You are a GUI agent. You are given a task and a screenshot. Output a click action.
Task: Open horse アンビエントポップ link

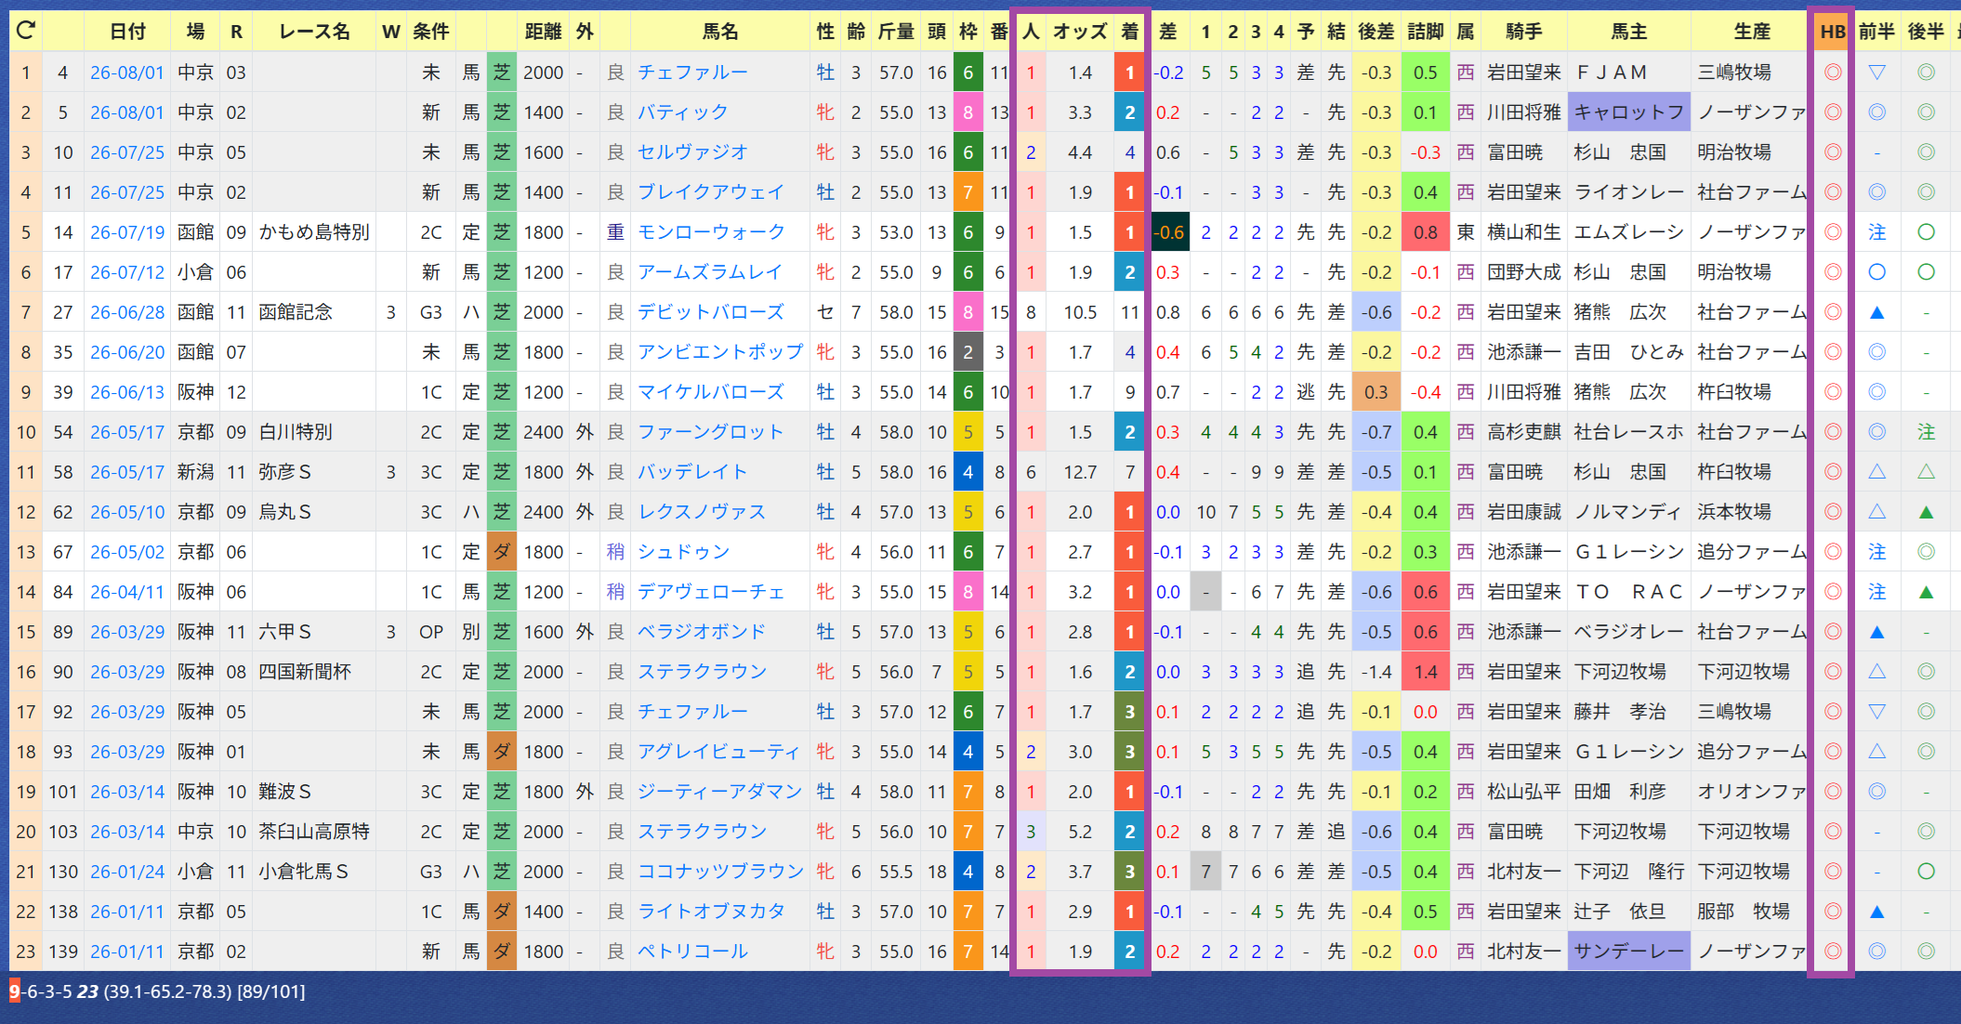(x=720, y=352)
